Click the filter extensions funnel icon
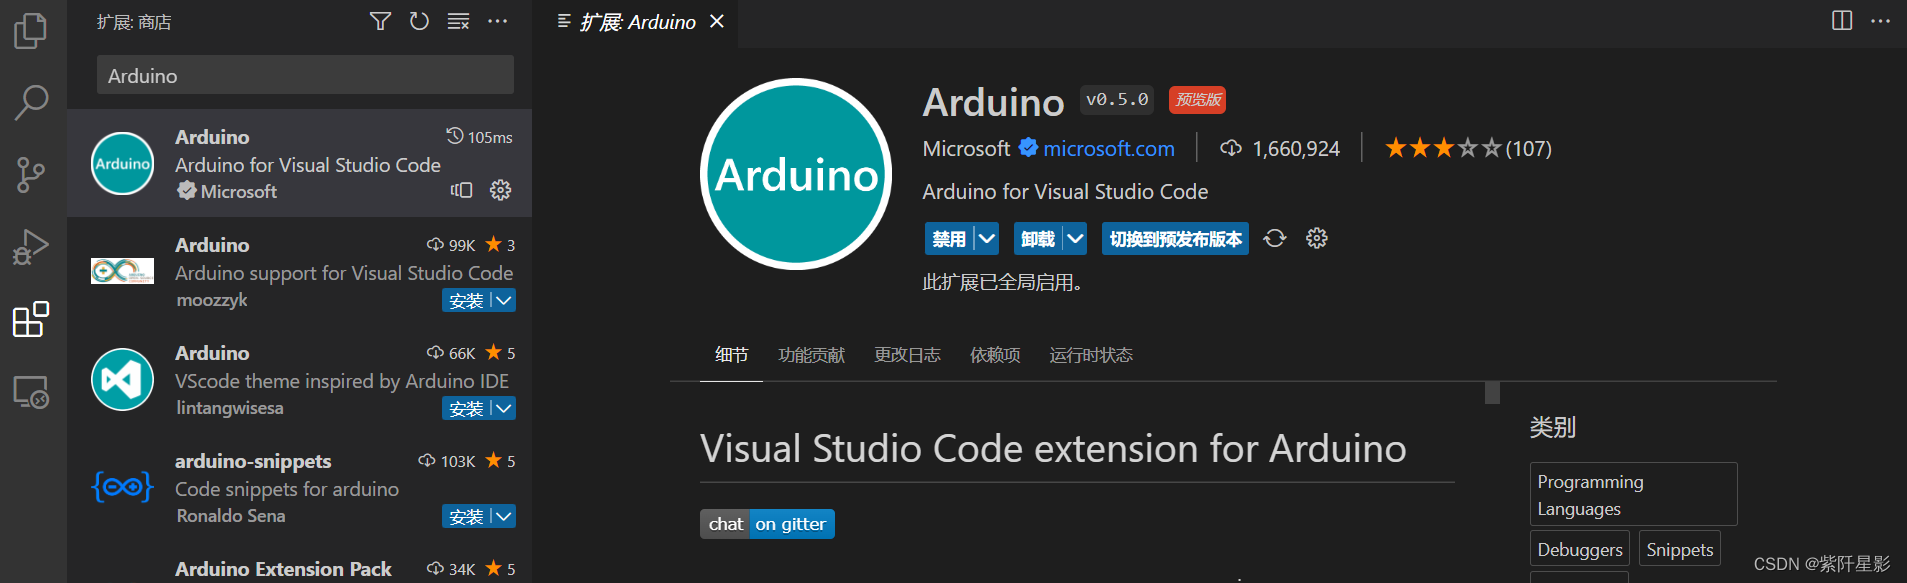 coord(380,21)
